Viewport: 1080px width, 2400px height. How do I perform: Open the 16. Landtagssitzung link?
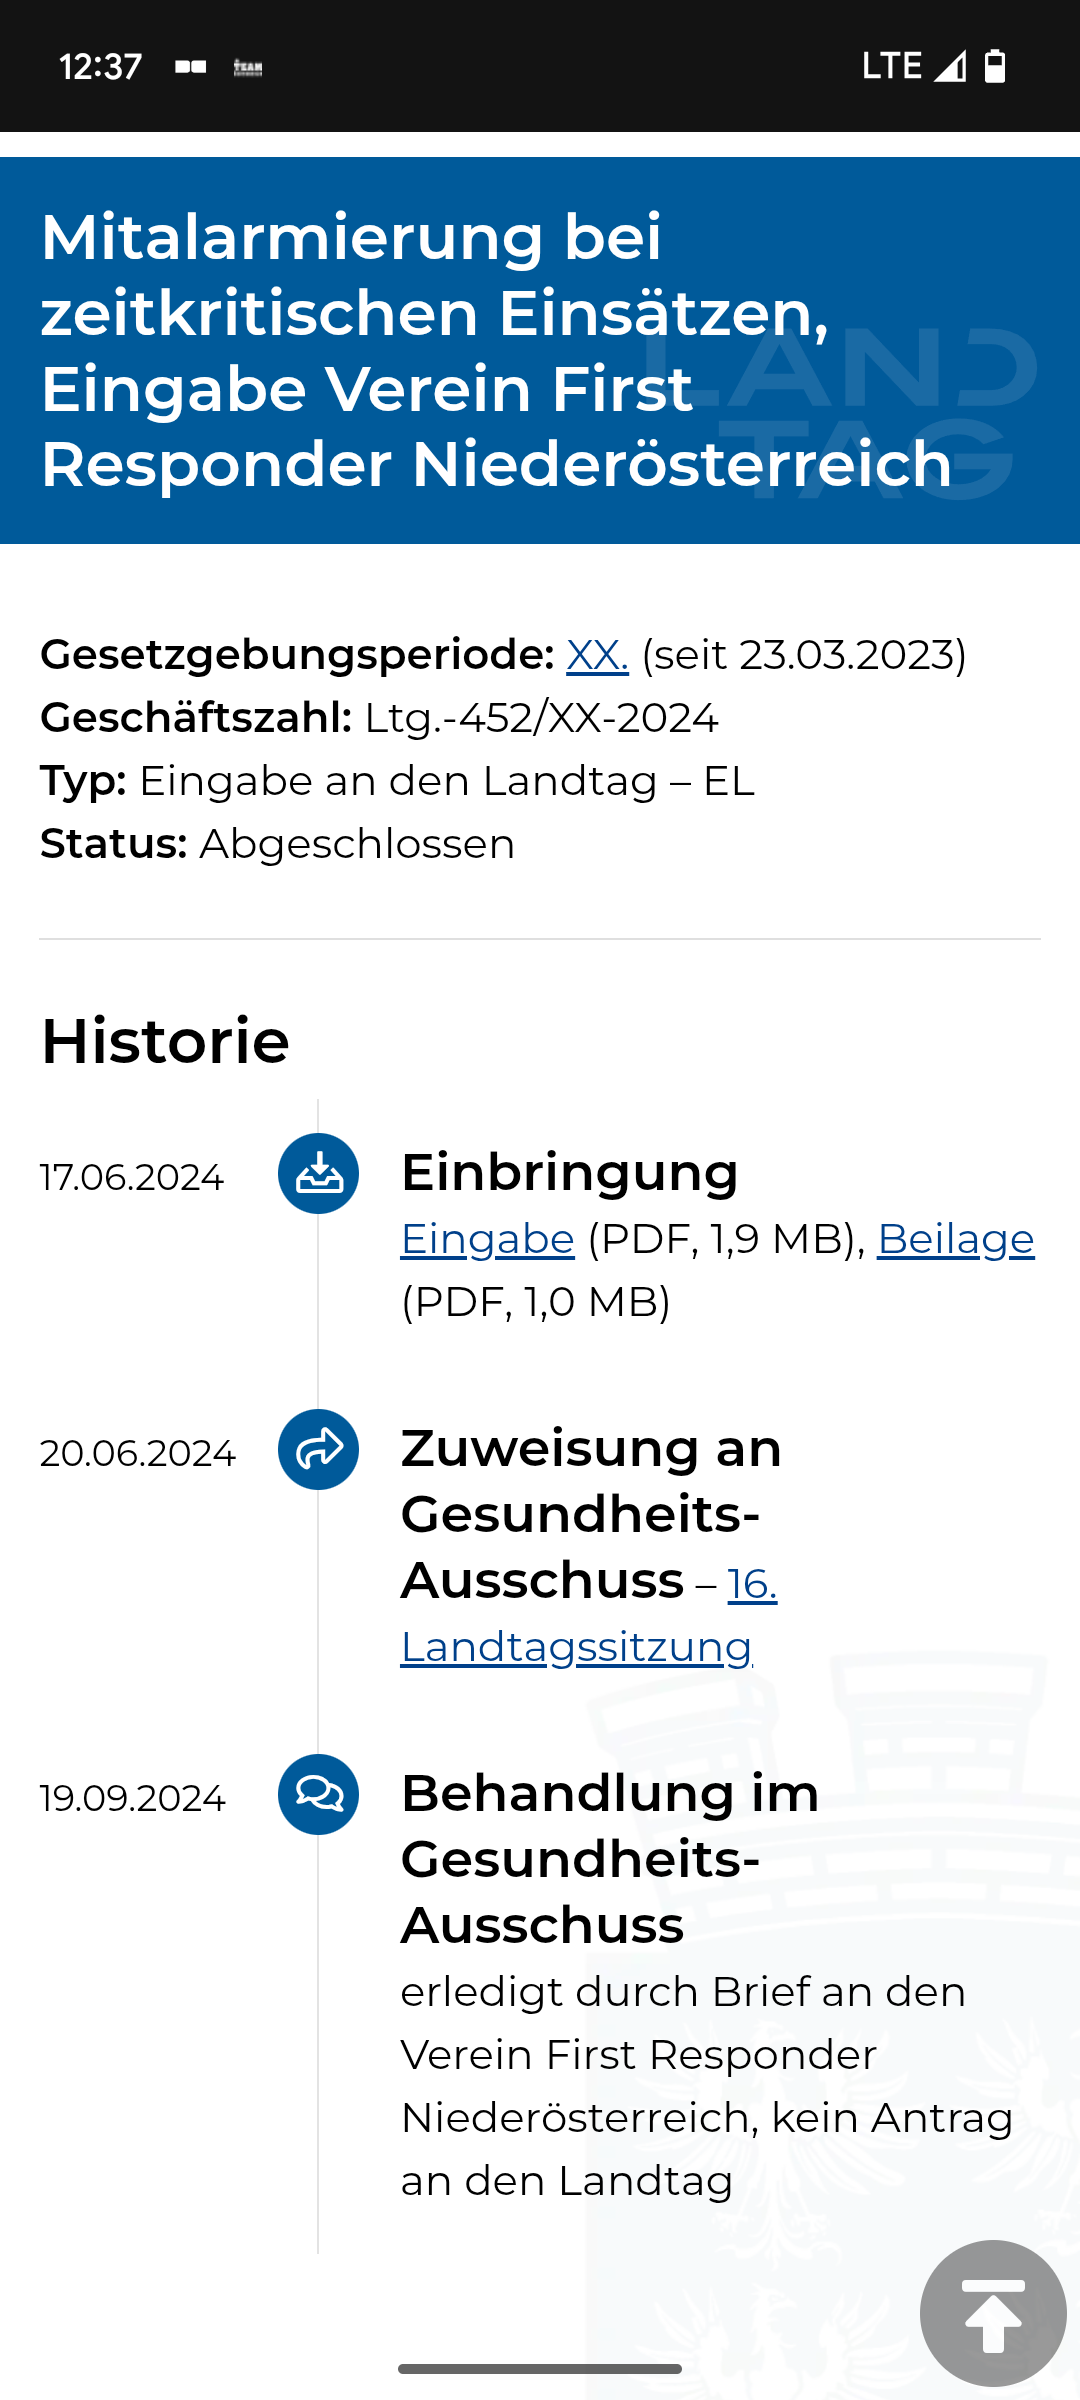coord(589,1615)
